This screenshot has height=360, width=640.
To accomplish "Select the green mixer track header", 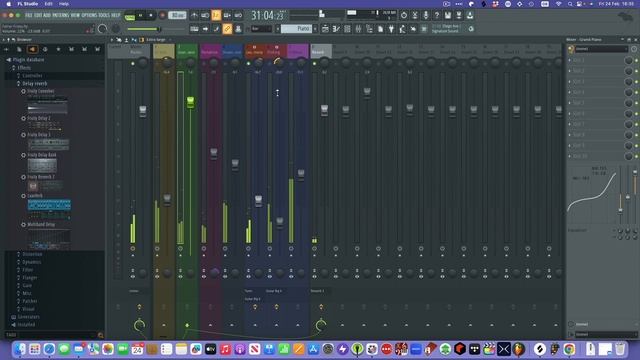I will point(187,51).
